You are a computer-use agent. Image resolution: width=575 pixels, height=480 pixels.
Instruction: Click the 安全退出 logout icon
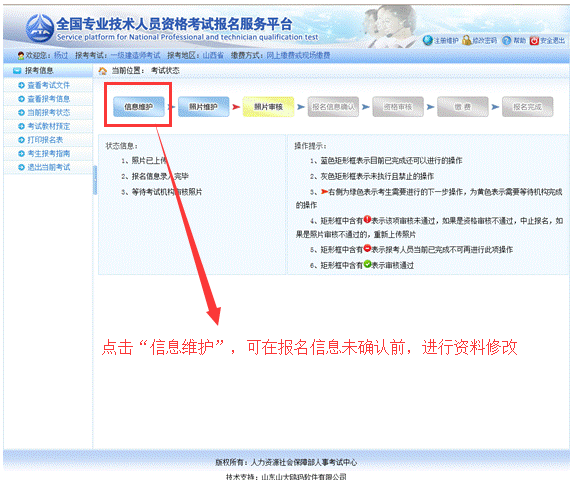pyautogui.click(x=534, y=40)
